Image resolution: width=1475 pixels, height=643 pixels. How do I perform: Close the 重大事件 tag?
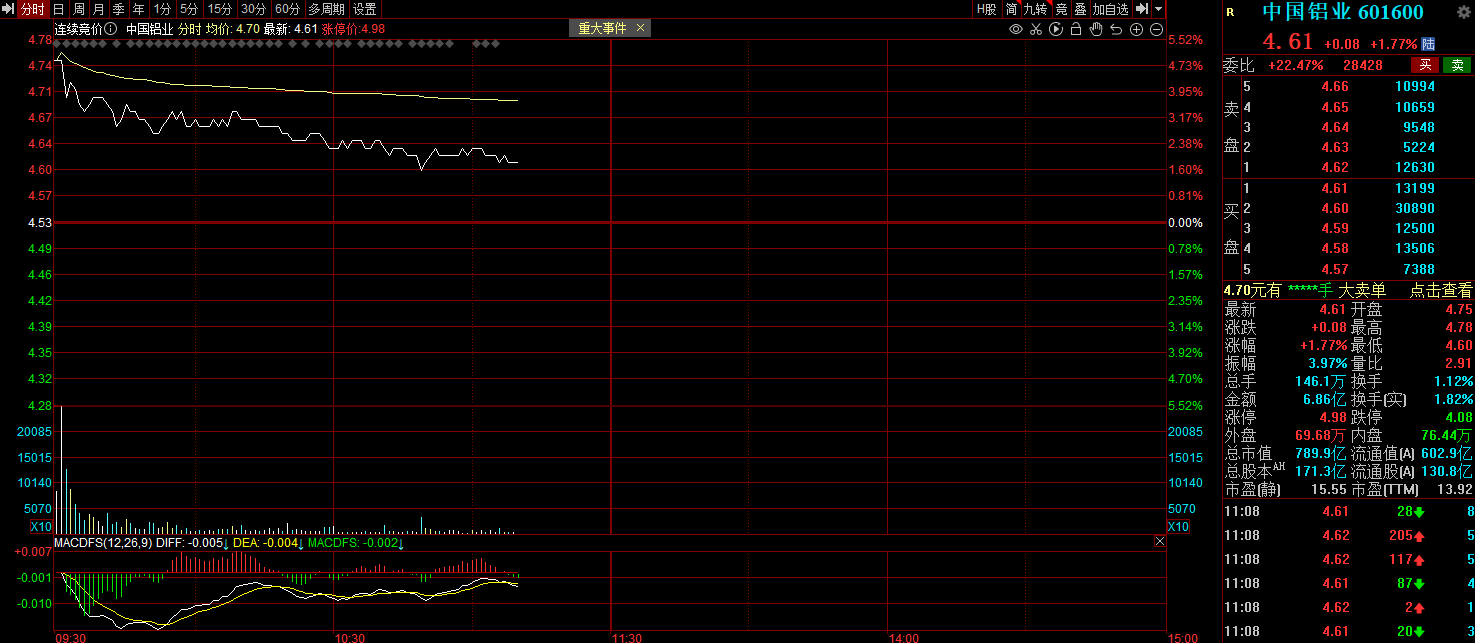(x=640, y=28)
